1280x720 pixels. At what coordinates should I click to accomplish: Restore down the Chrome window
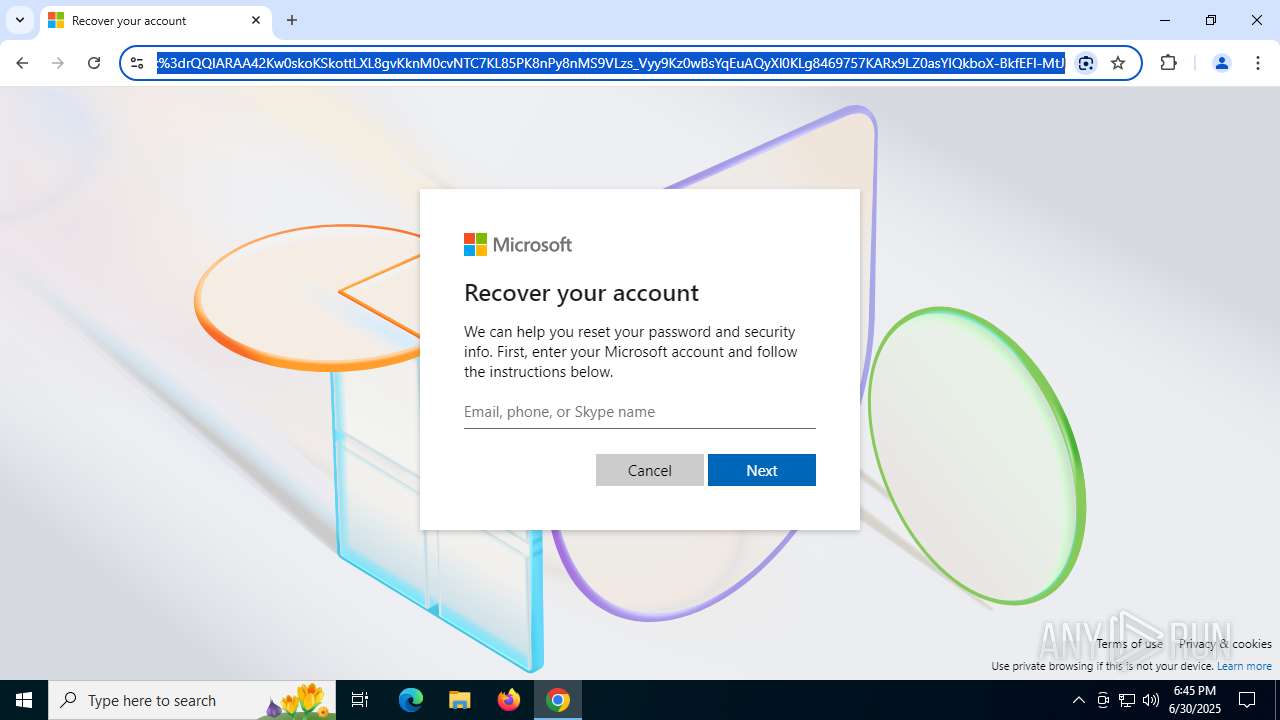tap(1211, 20)
